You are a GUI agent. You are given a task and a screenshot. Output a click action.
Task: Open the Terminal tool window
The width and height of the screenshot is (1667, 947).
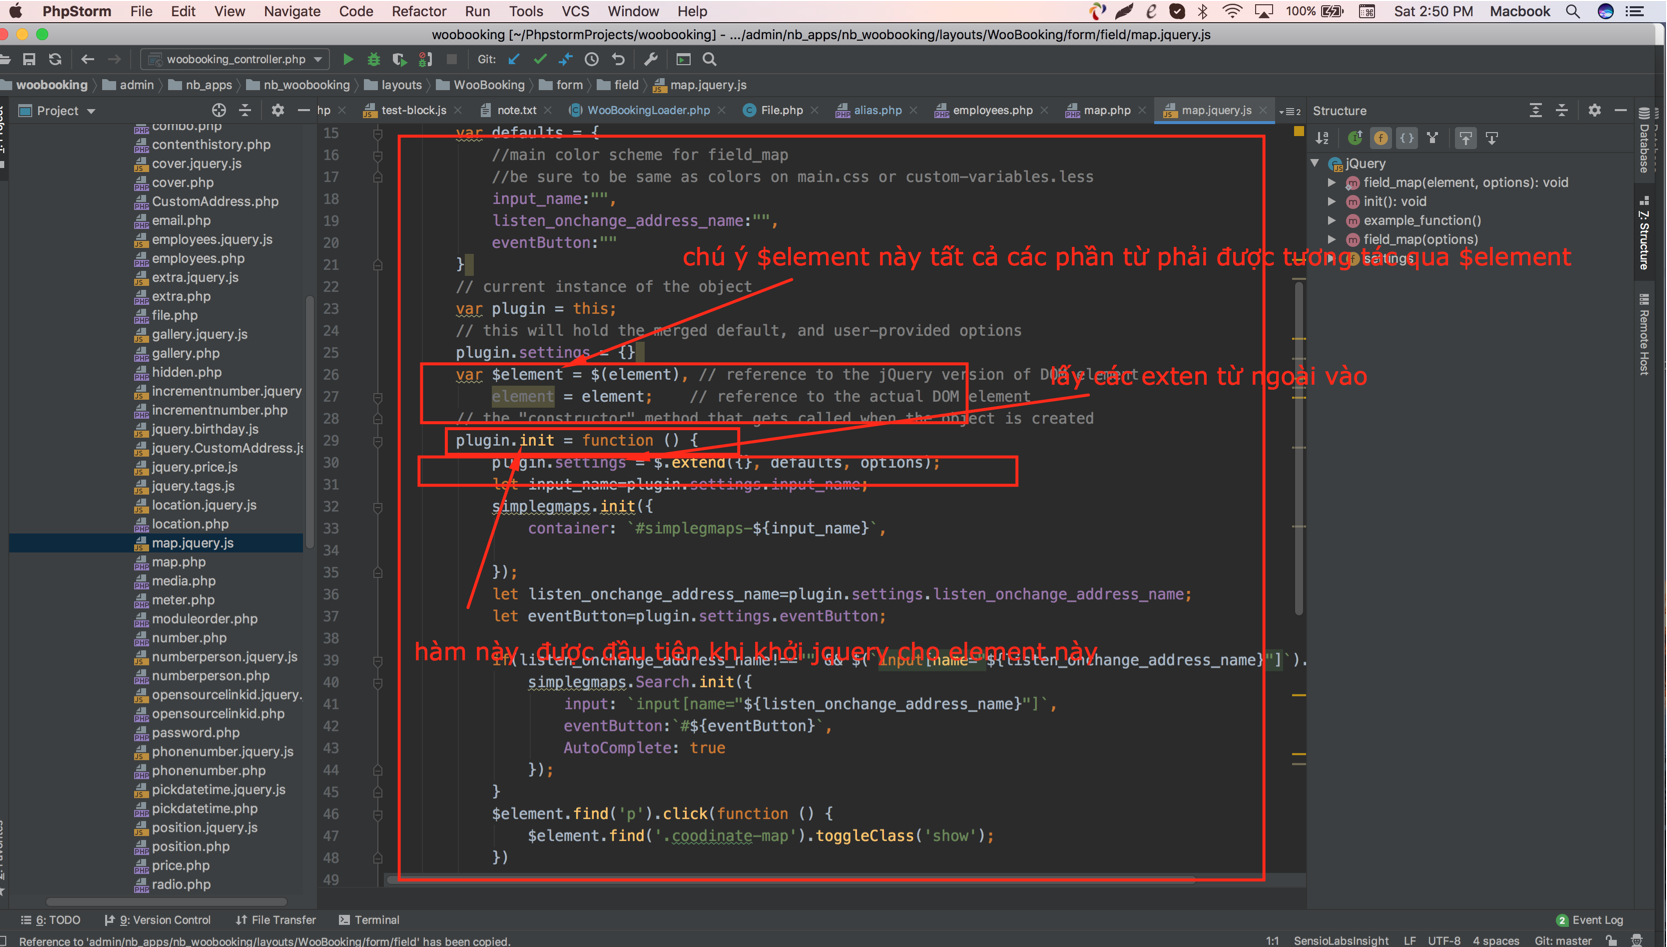click(370, 920)
